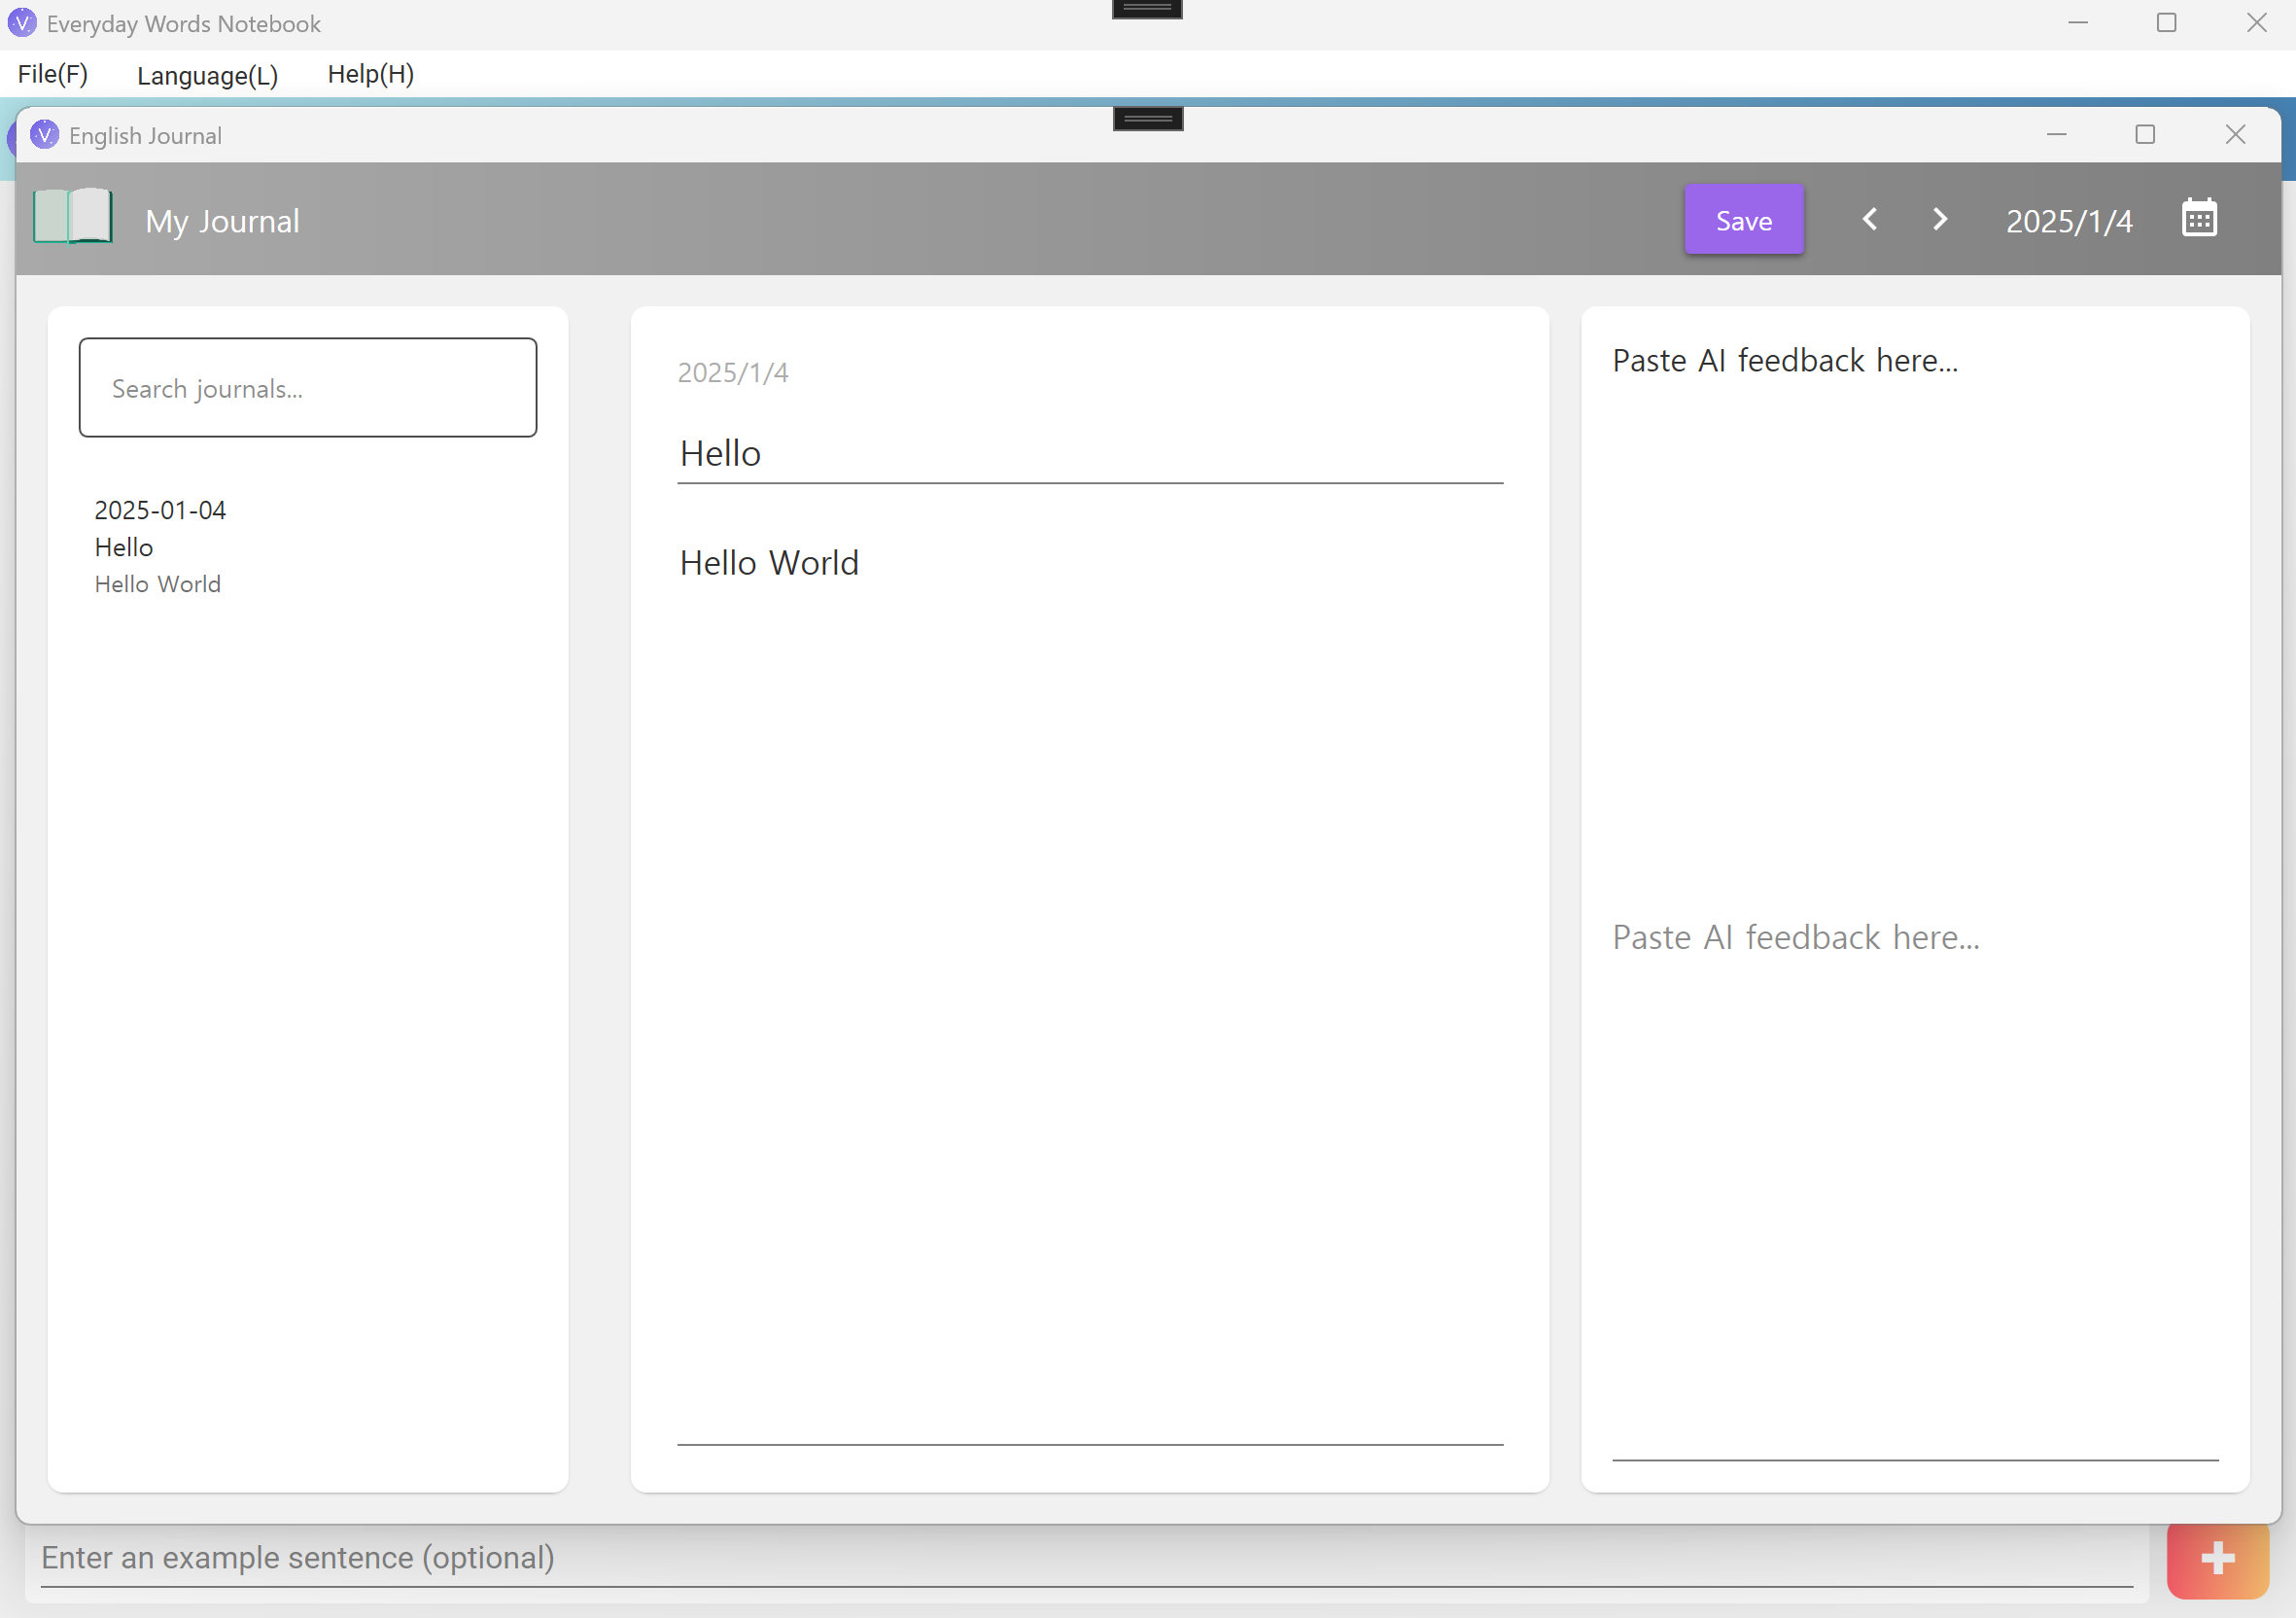Close the English Journal window
The image size is (2296, 1618).
[x=2235, y=135]
